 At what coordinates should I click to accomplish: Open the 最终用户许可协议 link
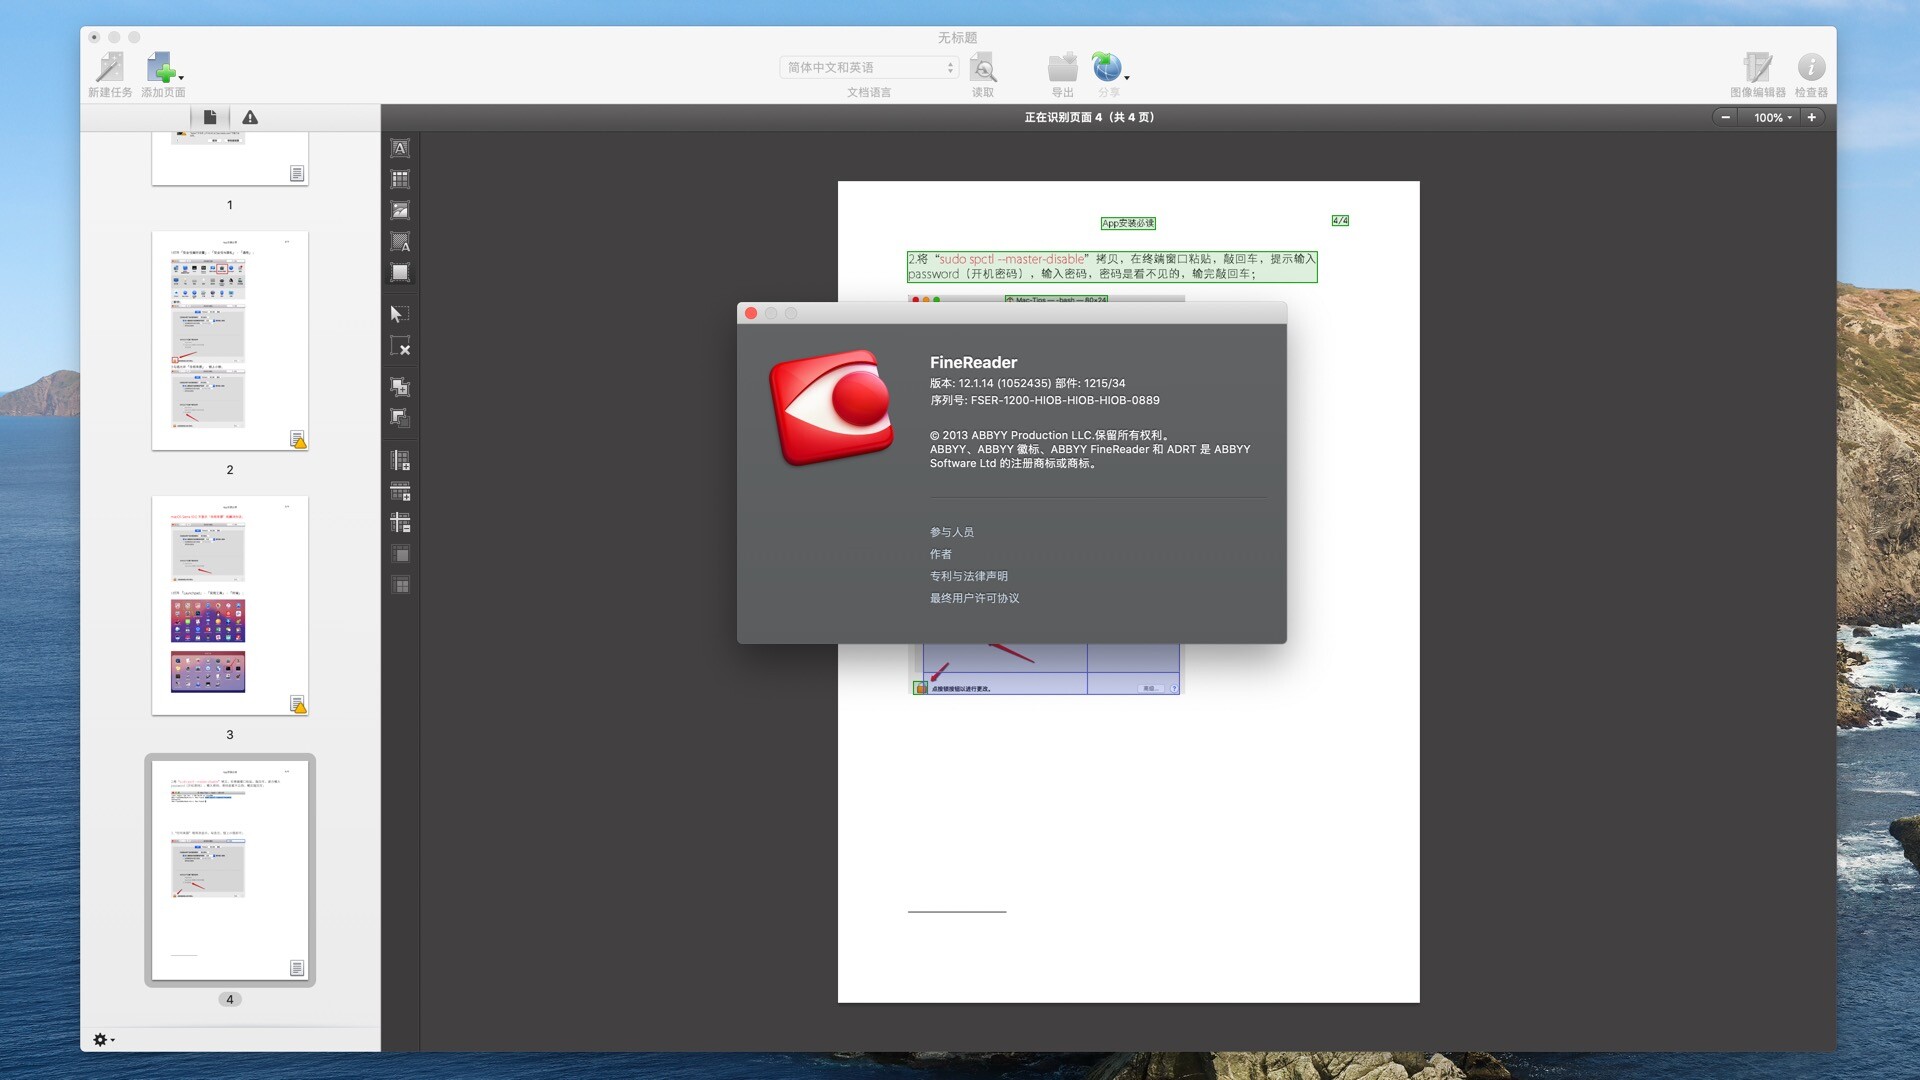(x=974, y=598)
